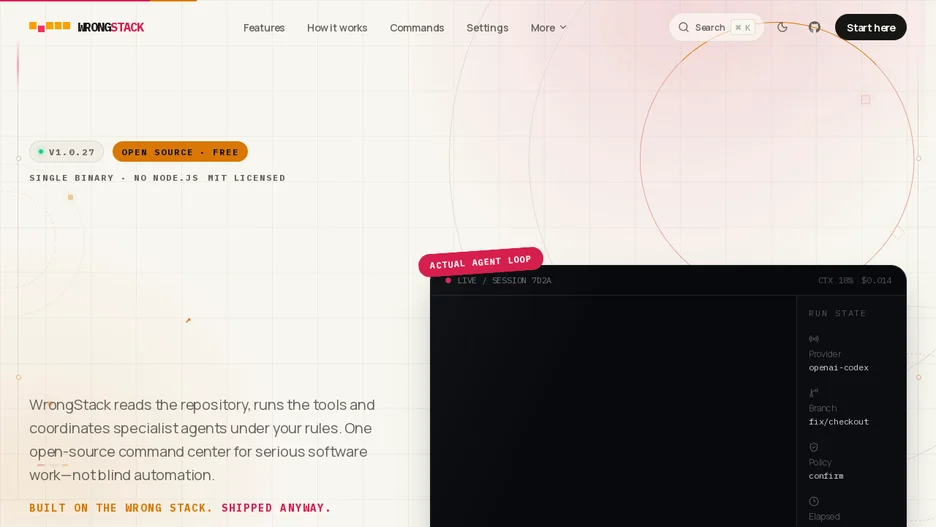Toggle dark mode with moon icon
This screenshot has width=936, height=527.
782,27
